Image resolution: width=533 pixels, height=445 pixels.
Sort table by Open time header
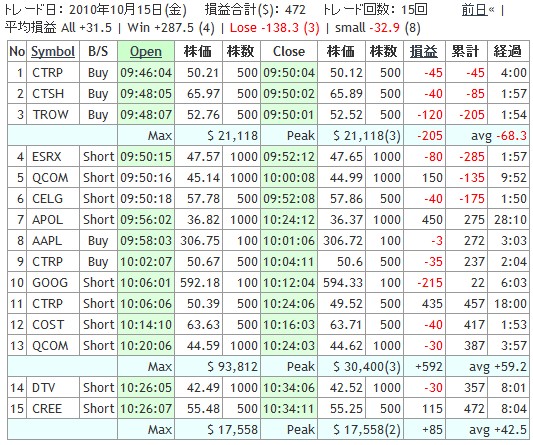click(x=146, y=52)
